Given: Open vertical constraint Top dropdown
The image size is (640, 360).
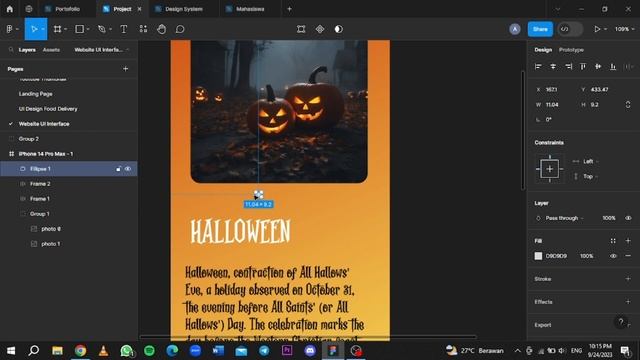Looking at the screenshot, I should [x=586, y=176].
